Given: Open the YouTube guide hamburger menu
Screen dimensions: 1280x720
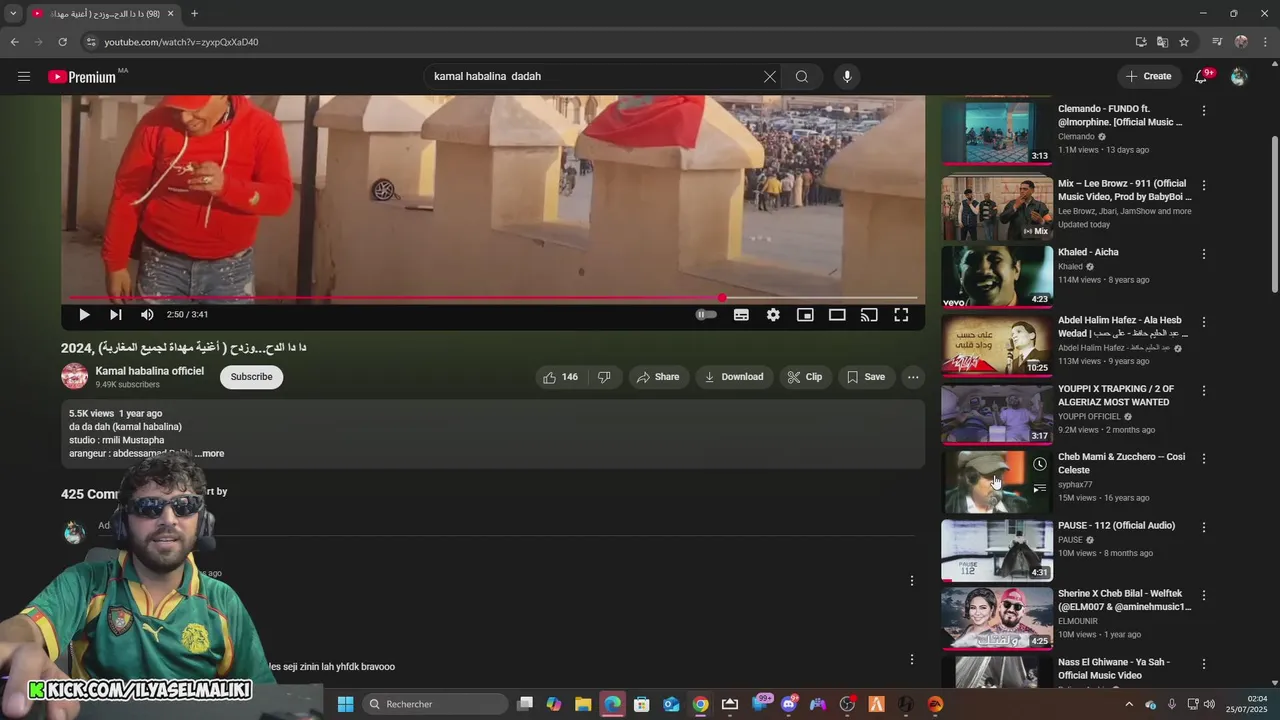Looking at the screenshot, I should (x=24, y=76).
